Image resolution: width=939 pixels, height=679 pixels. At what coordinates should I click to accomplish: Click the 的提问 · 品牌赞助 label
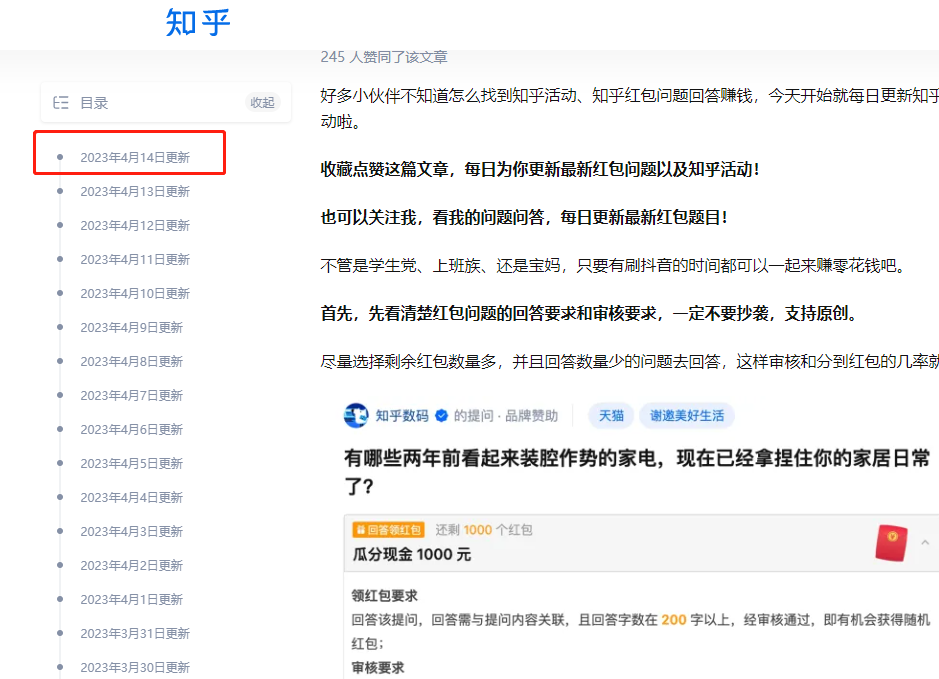(x=506, y=416)
